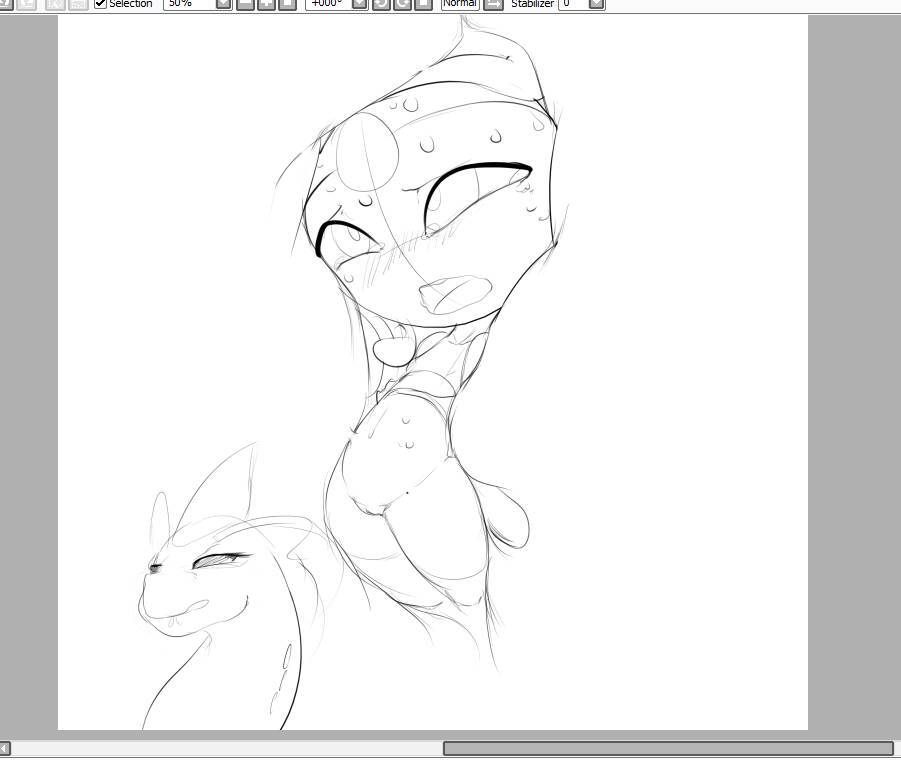Flip the view horizontally using the arrow icon
Image resolution: width=901 pixels, height=760 pixels.
tap(493, 4)
